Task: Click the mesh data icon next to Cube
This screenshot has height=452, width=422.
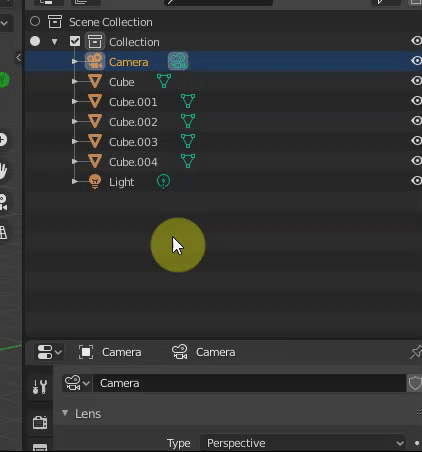Action: (164, 81)
